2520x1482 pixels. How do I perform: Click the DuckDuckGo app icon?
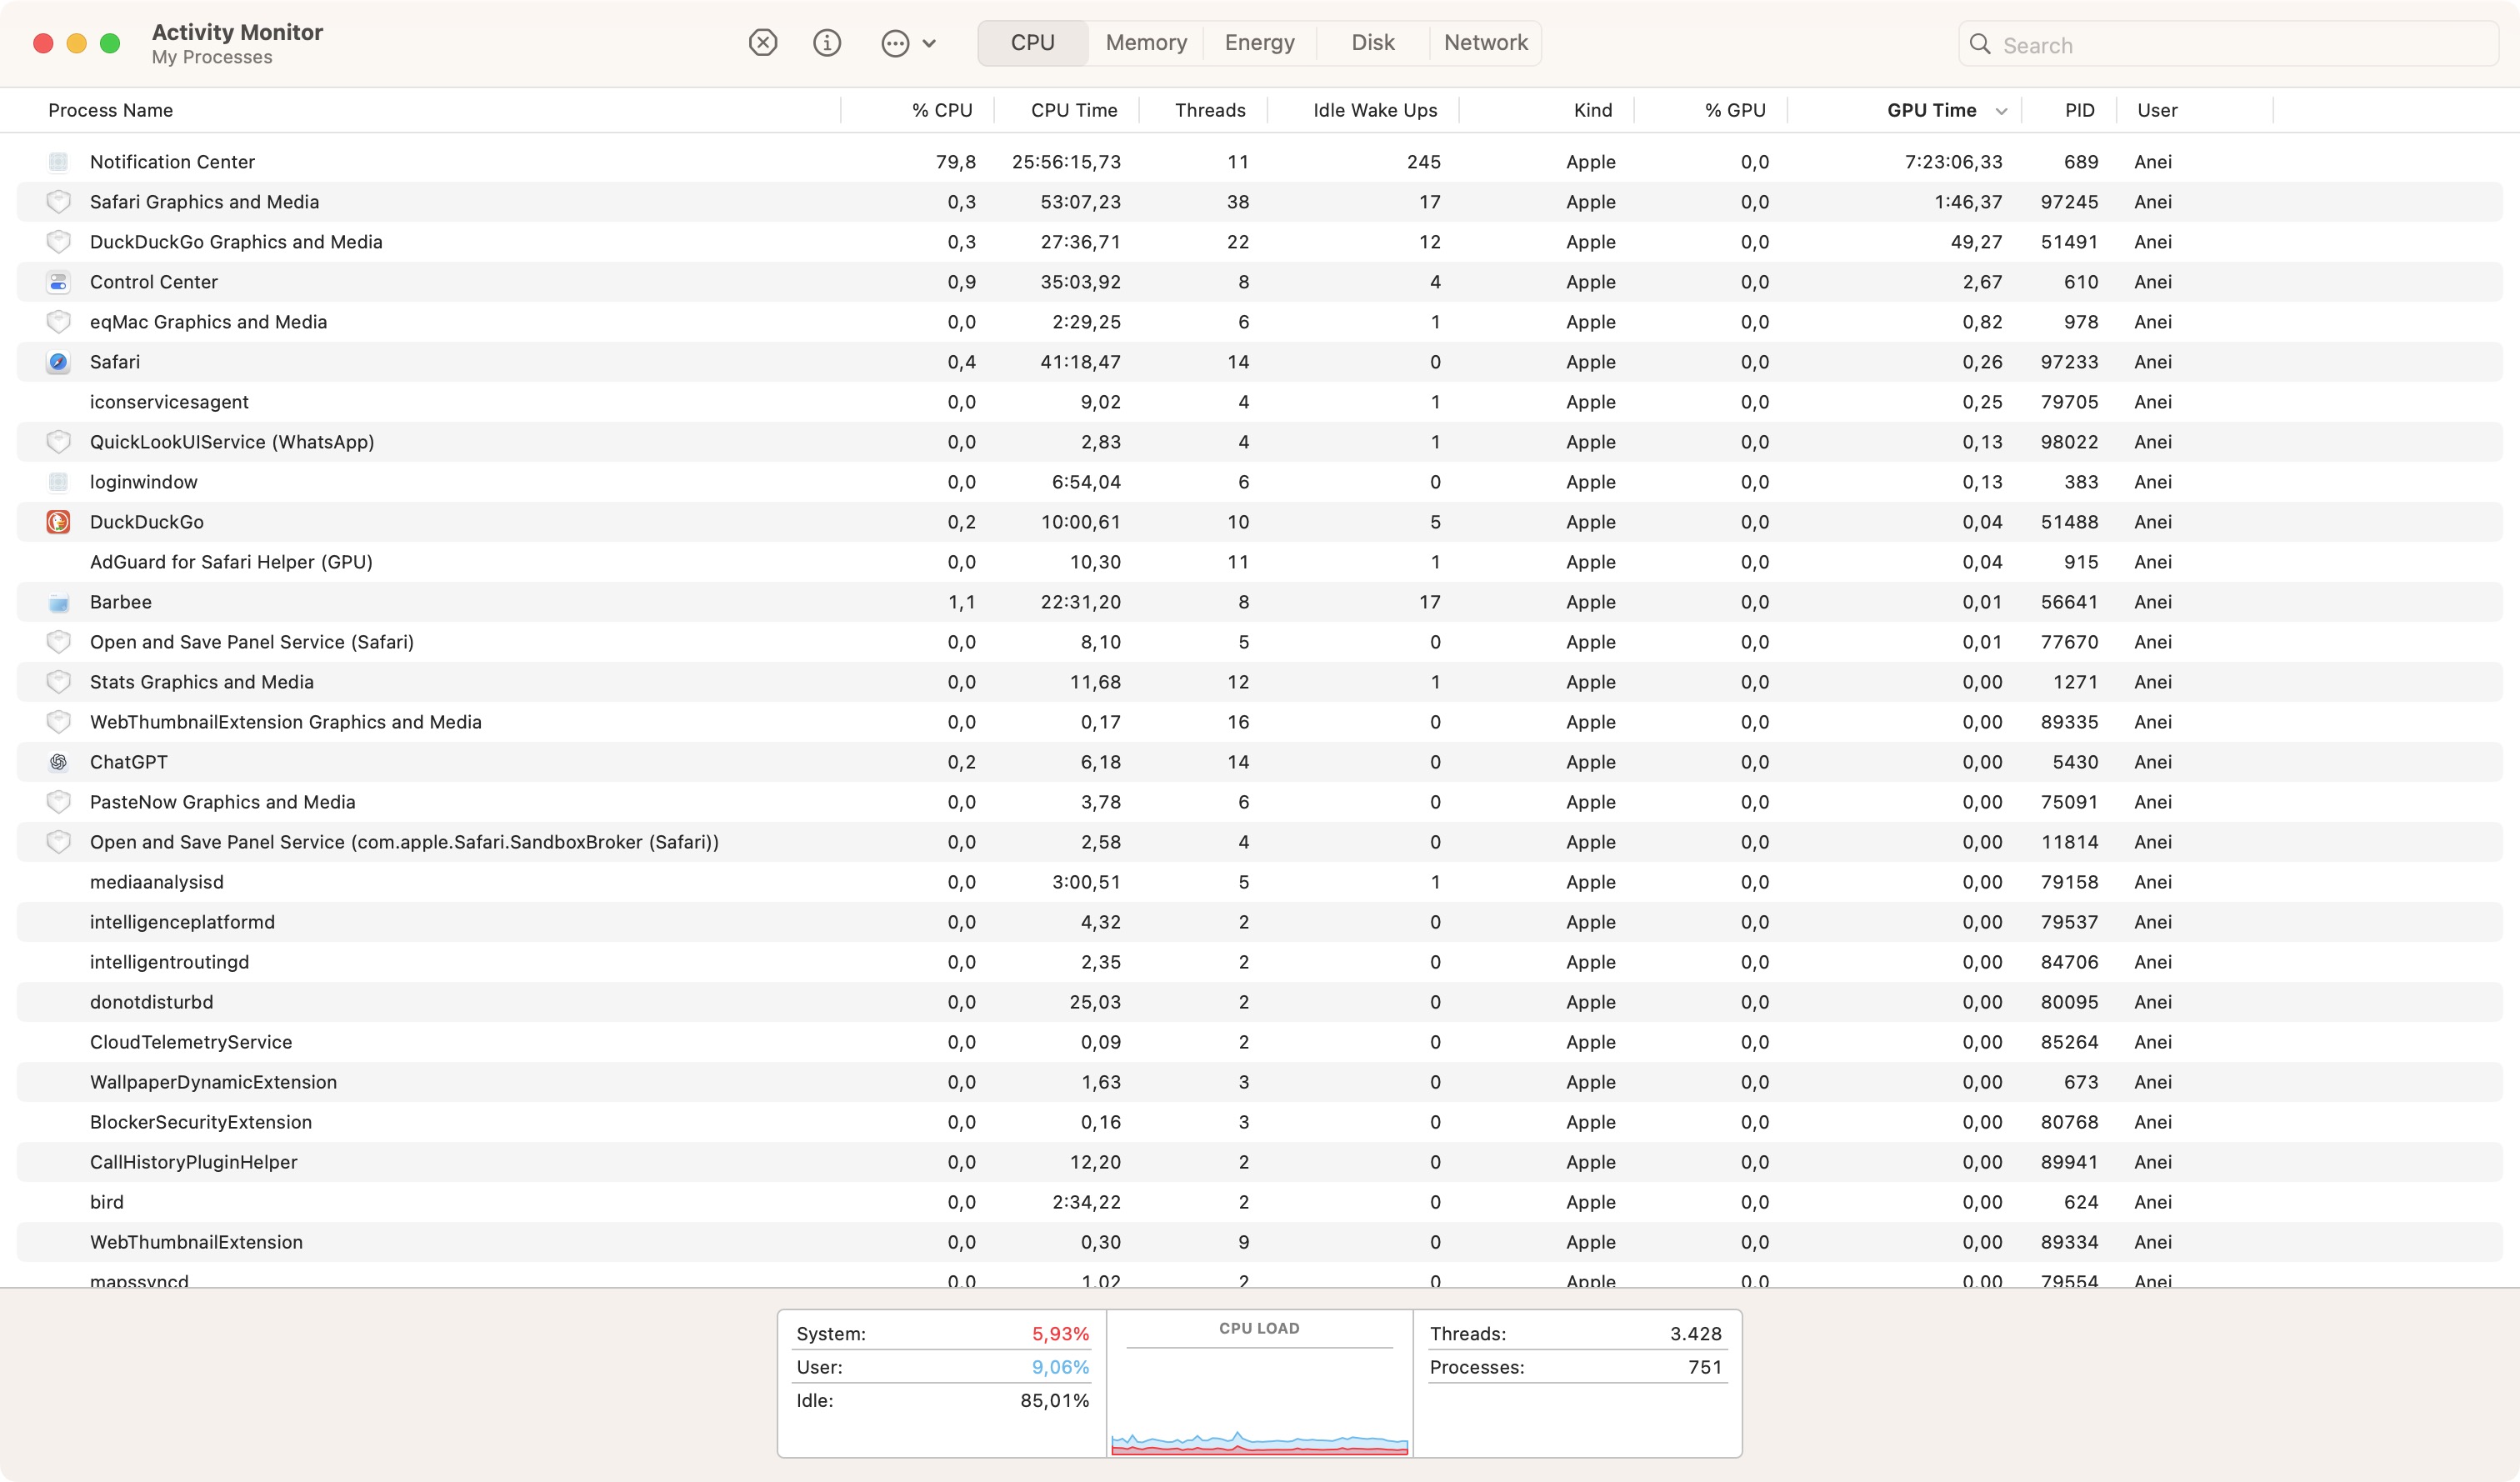(x=58, y=522)
